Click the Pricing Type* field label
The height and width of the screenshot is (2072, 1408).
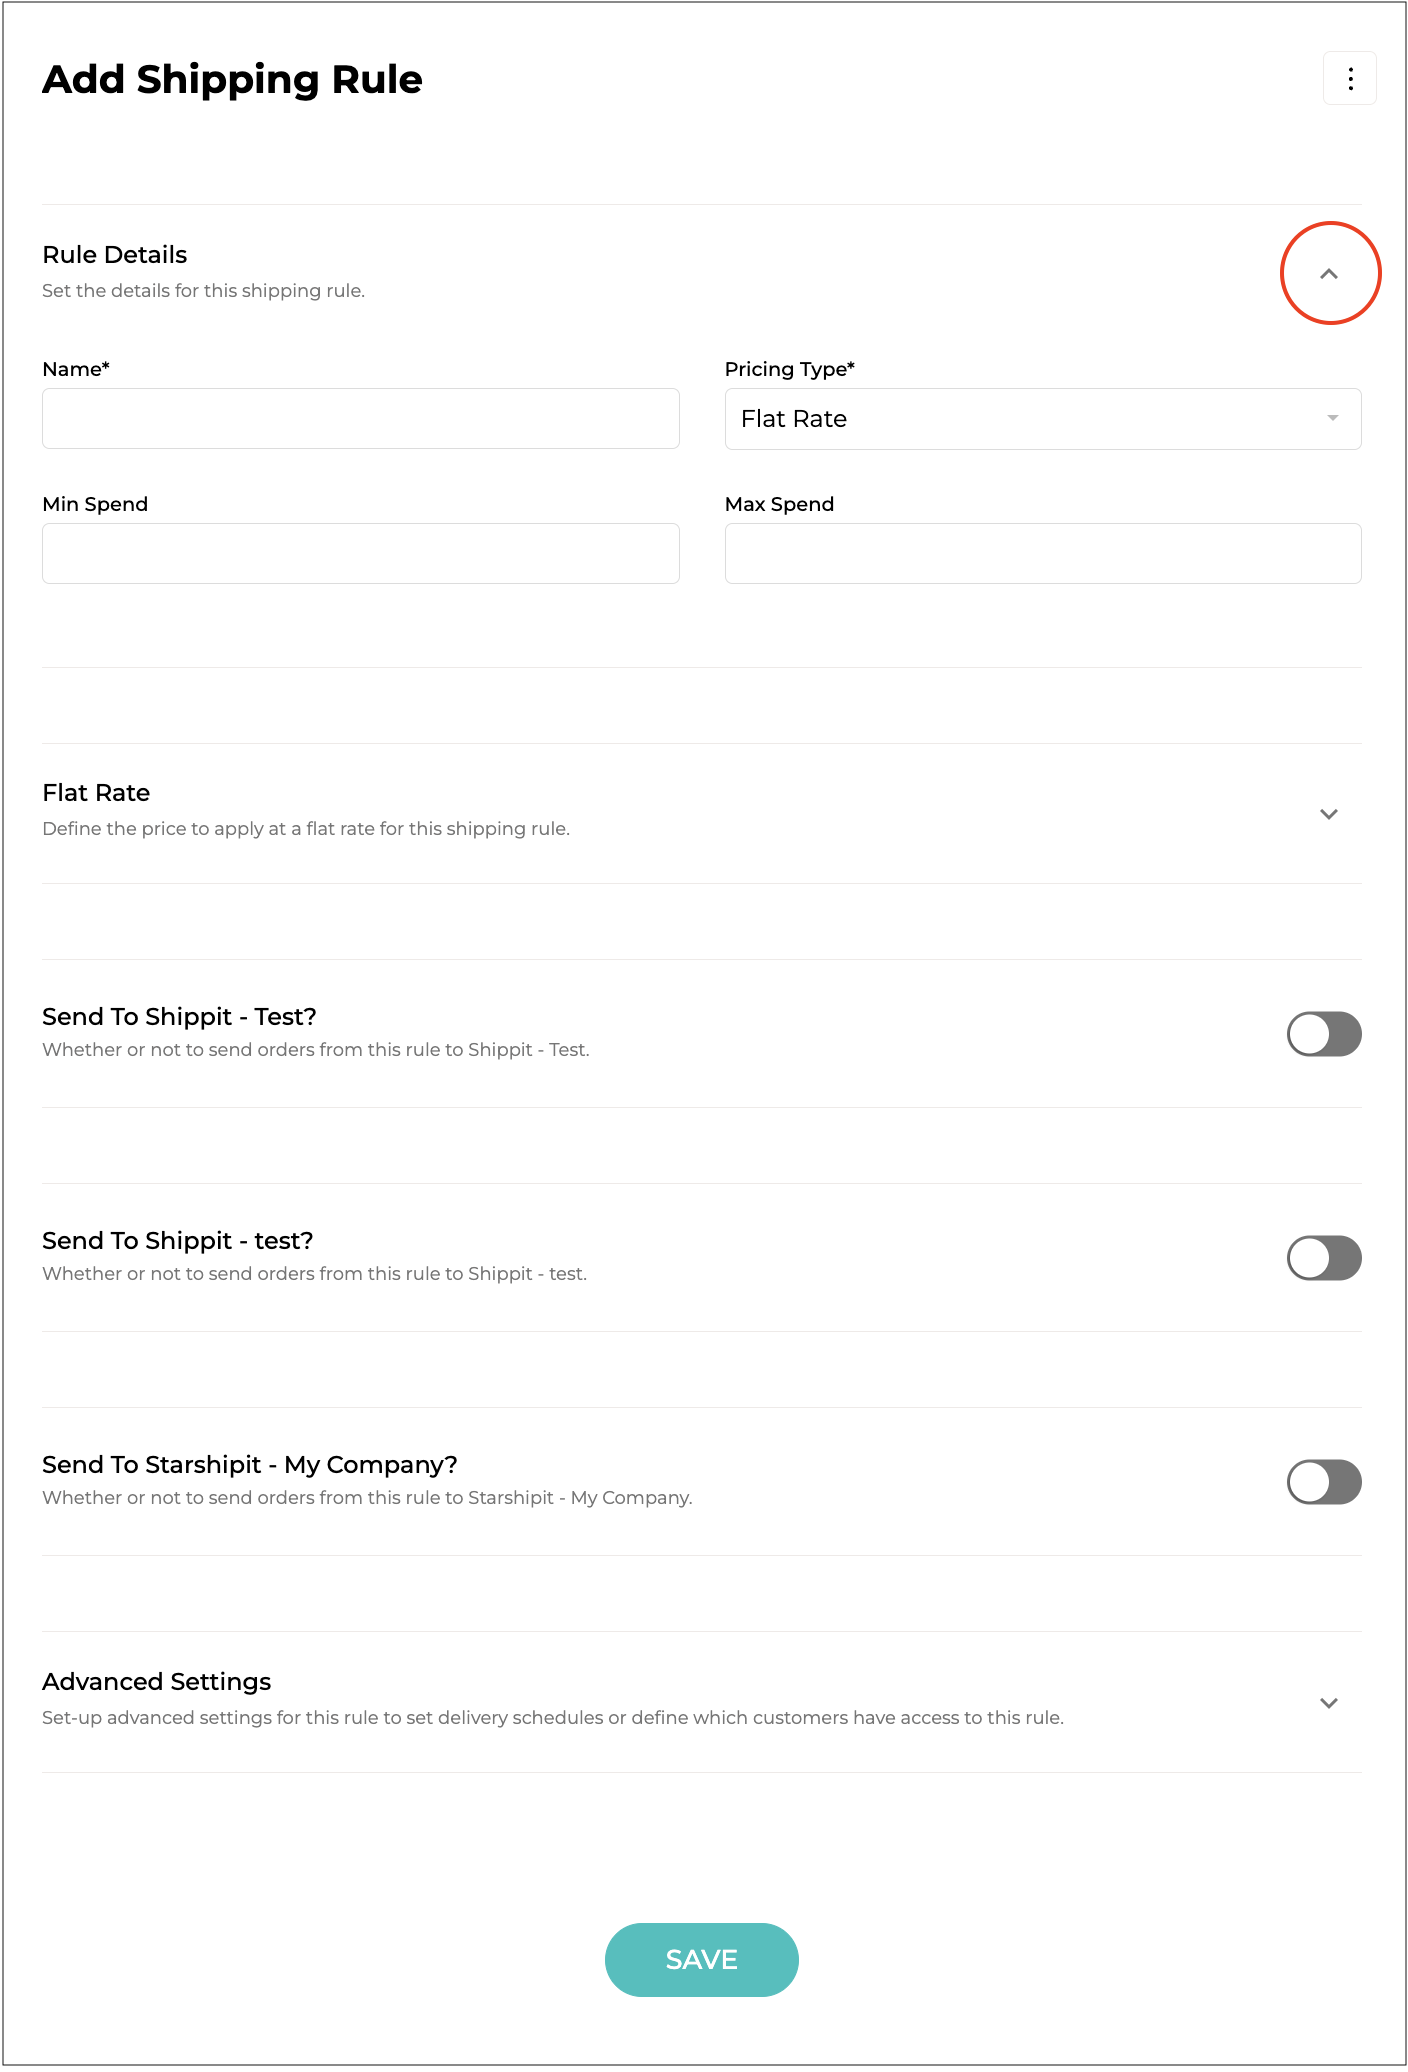(789, 369)
